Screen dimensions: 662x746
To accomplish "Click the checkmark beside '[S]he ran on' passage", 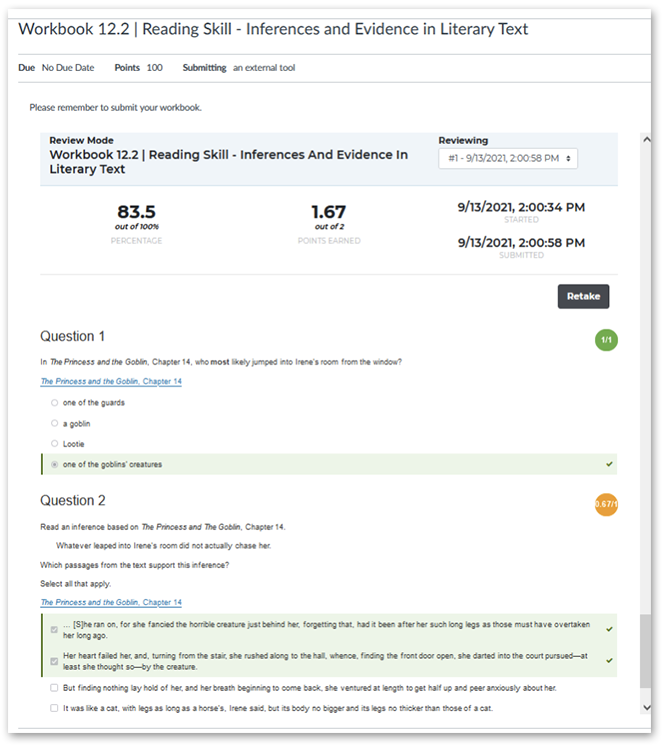I will tap(609, 630).
